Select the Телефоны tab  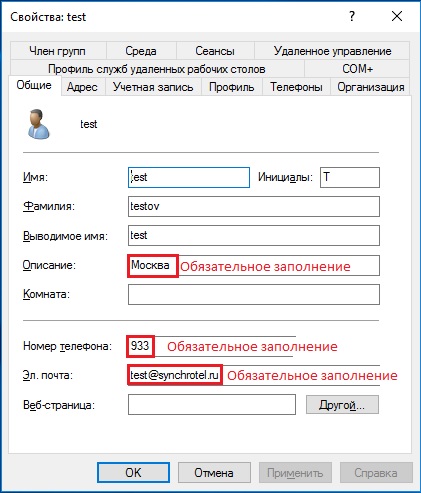click(296, 87)
